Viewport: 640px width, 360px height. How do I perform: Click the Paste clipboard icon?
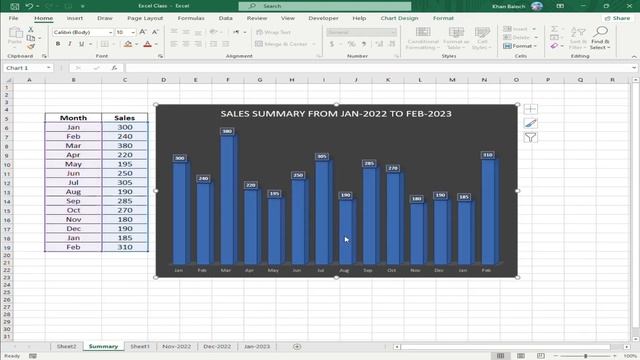tap(15, 33)
